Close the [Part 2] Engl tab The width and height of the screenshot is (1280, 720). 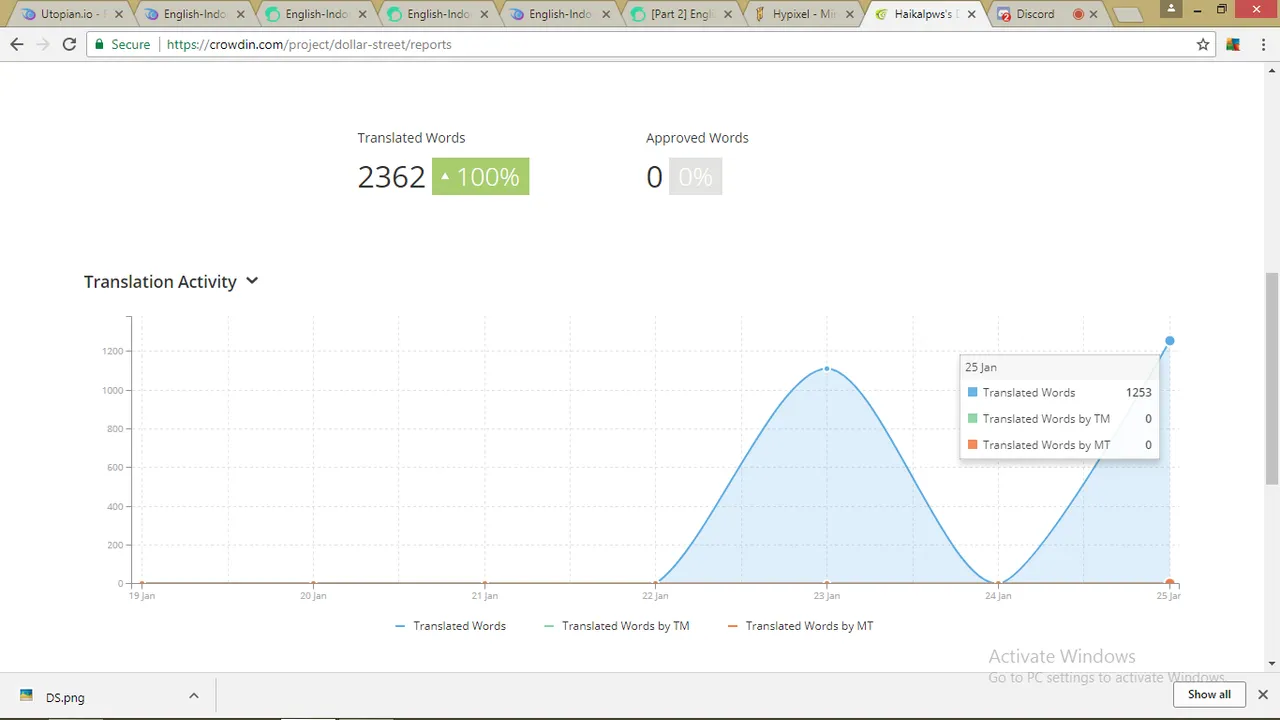728,15
